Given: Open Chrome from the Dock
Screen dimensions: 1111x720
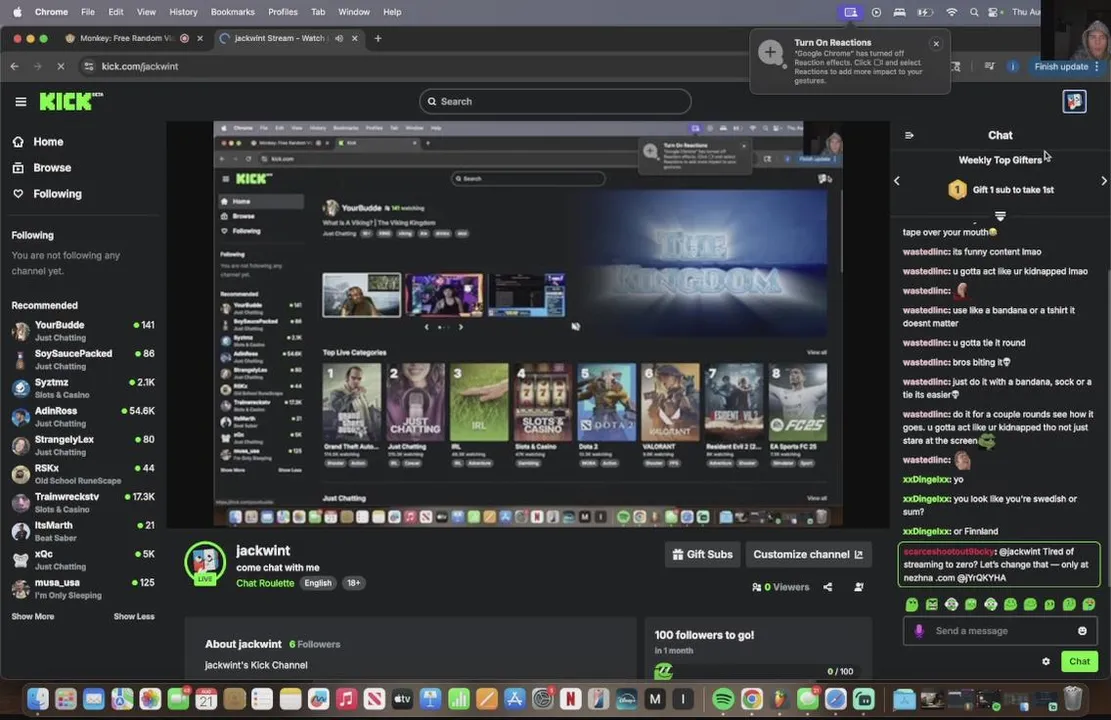Looking at the screenshot, I should click(x=751, y=699).
